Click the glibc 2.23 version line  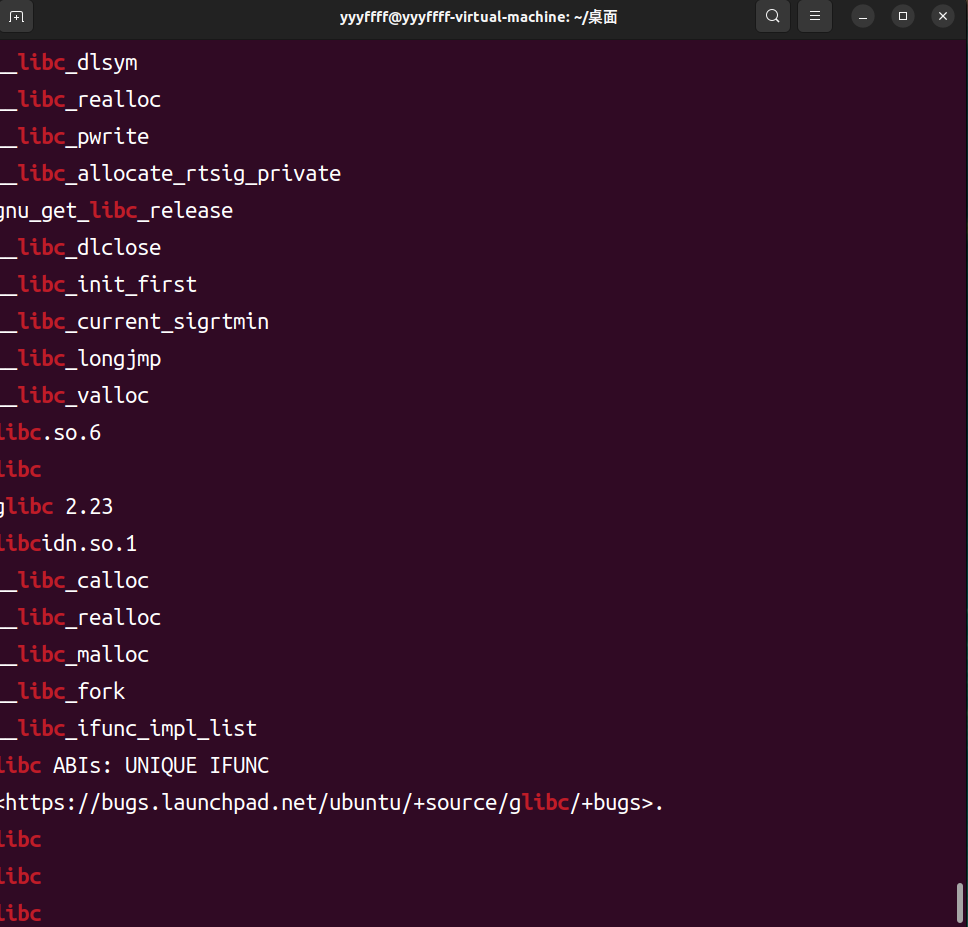pos(57,507)
